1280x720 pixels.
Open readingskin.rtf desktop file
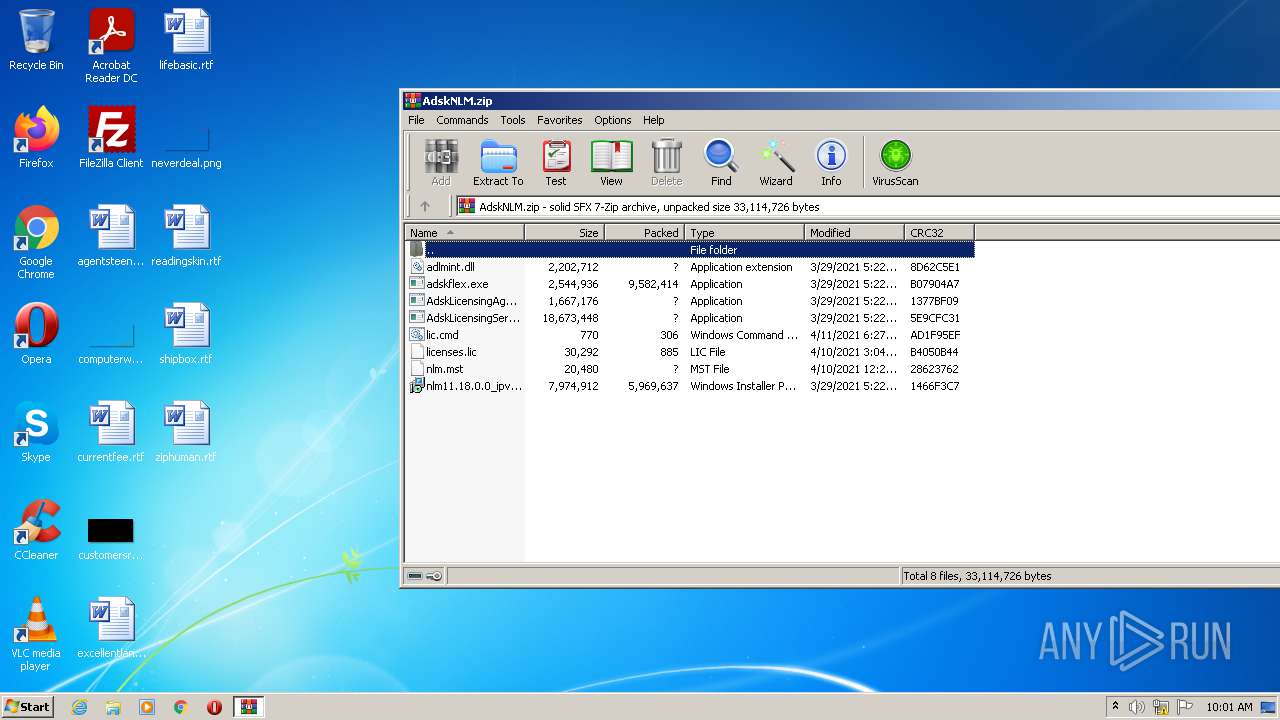(186, 236)
